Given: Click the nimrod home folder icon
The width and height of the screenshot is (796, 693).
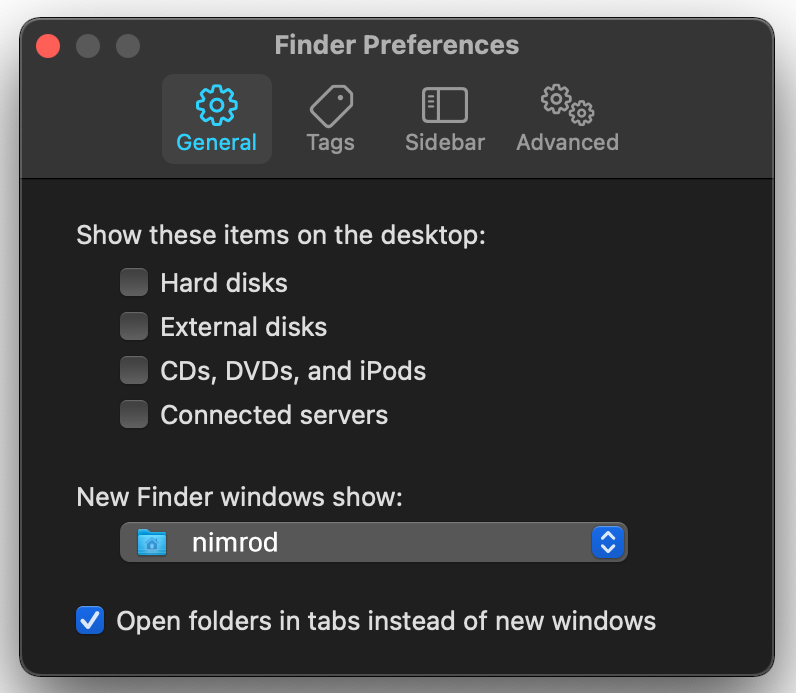Looking at the screenshot, I should click(153, 542).
